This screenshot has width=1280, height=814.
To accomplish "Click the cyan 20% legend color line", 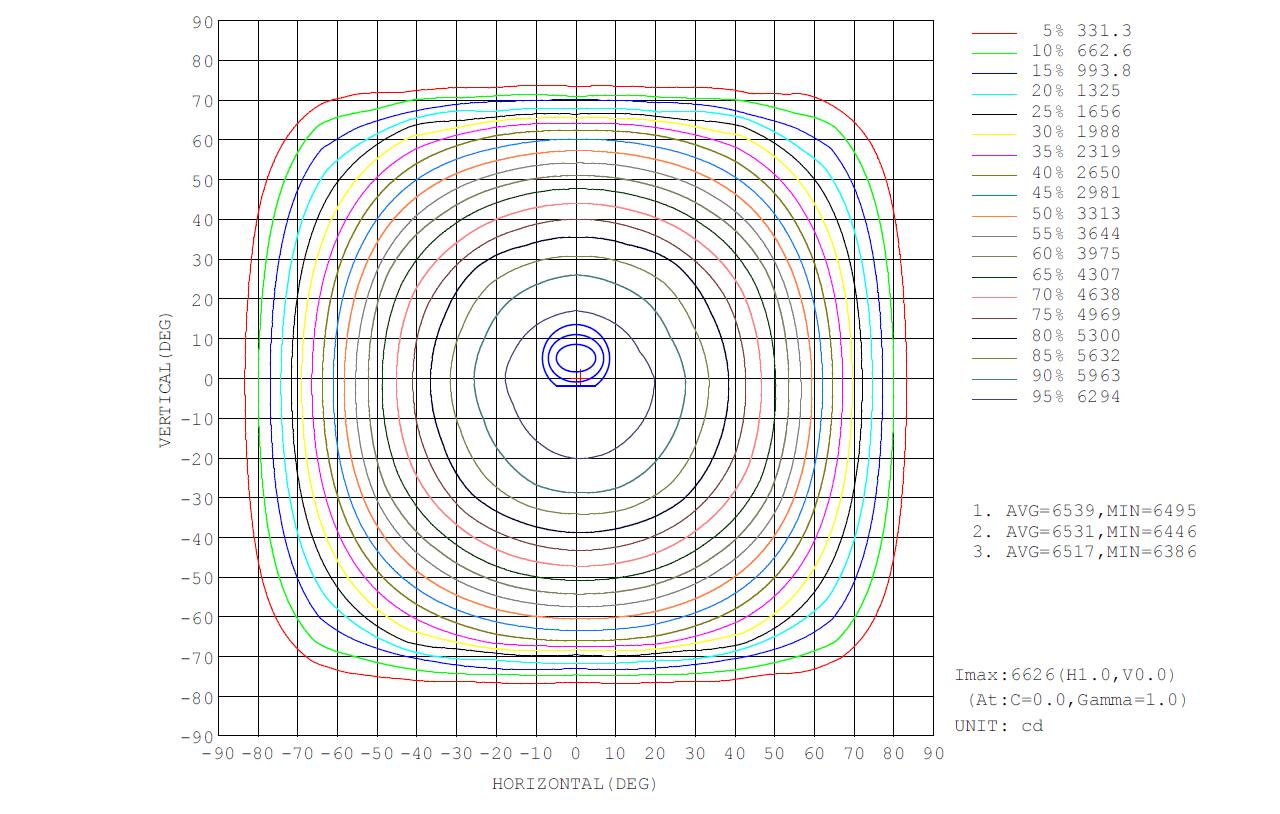I will (x=995, y=94).
